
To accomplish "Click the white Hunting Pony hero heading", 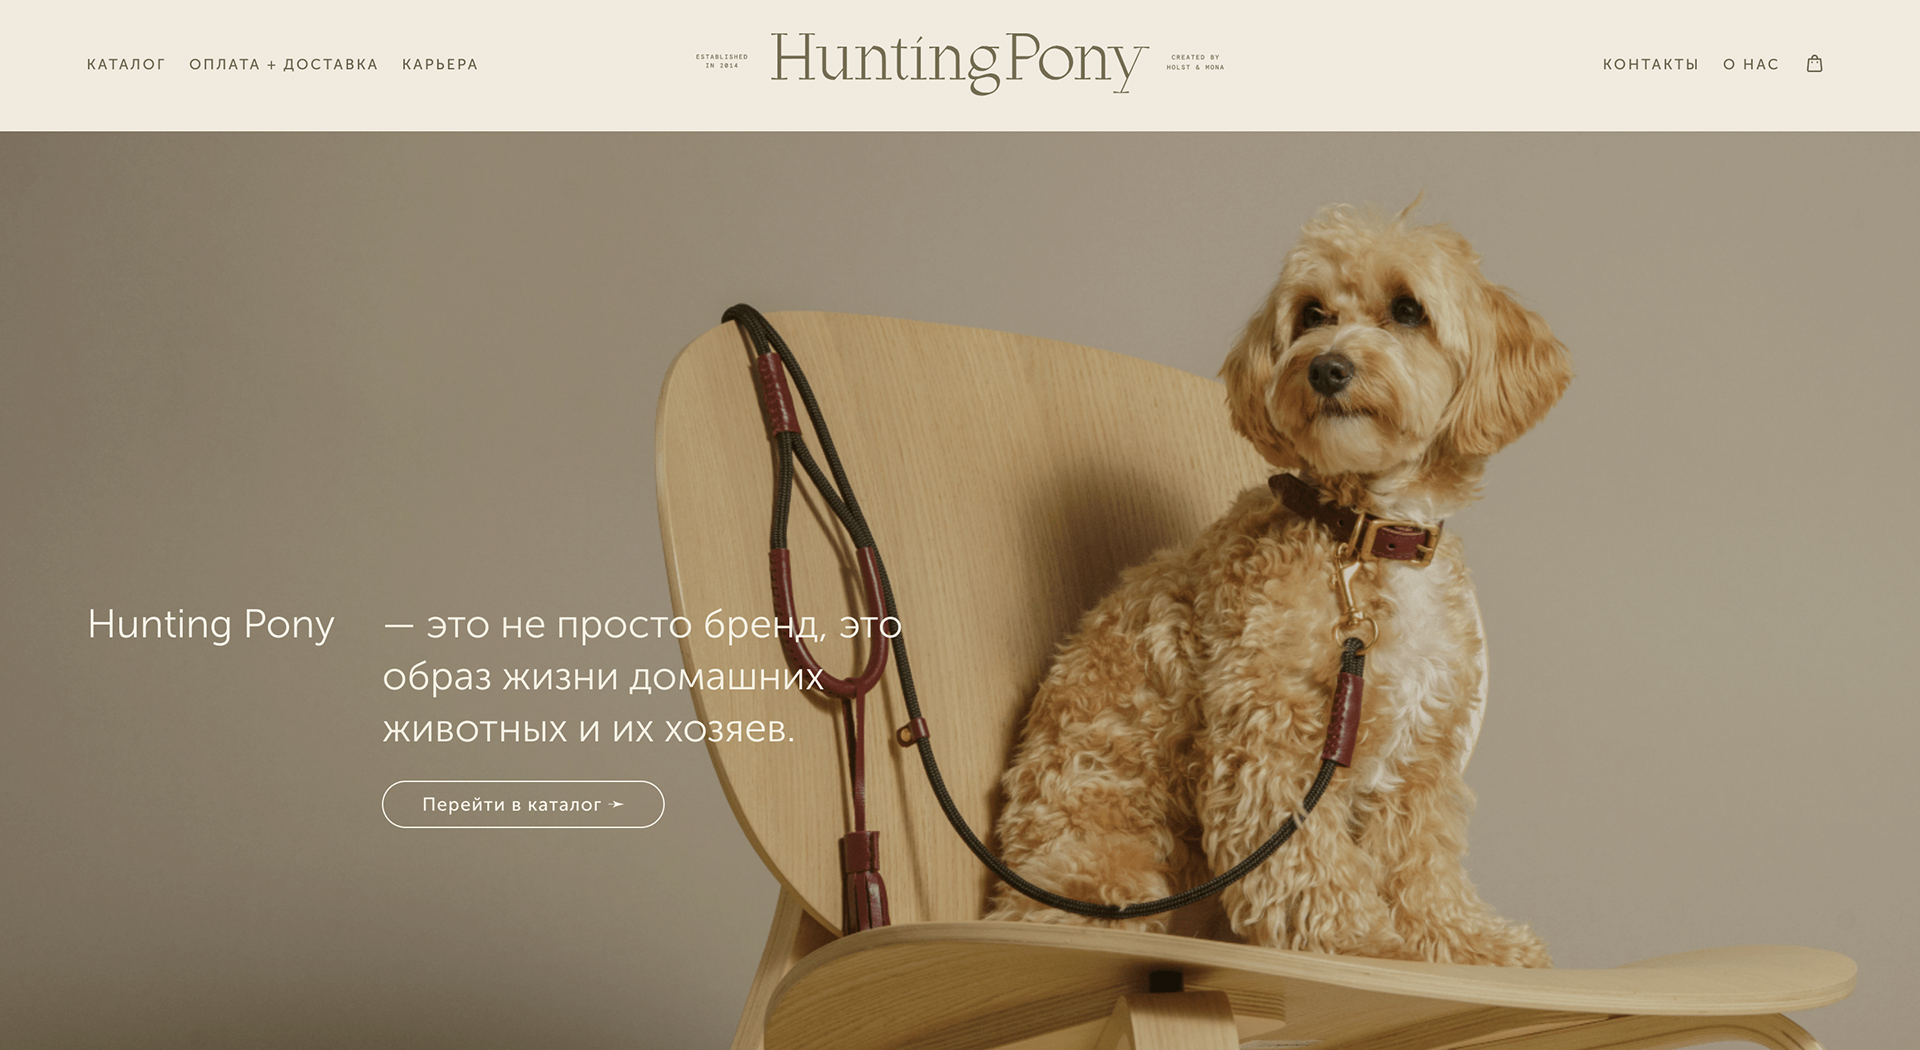I will pyautogui.click(x=211, y=625).
